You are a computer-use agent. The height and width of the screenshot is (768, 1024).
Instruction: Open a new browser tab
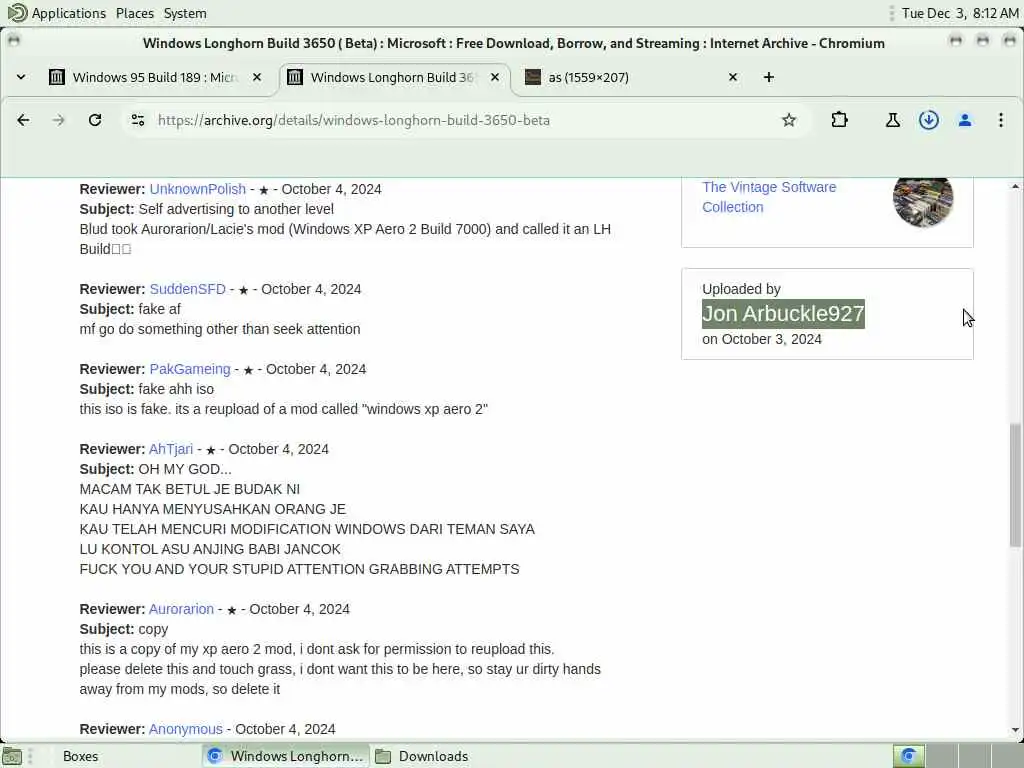coord(769,77)
